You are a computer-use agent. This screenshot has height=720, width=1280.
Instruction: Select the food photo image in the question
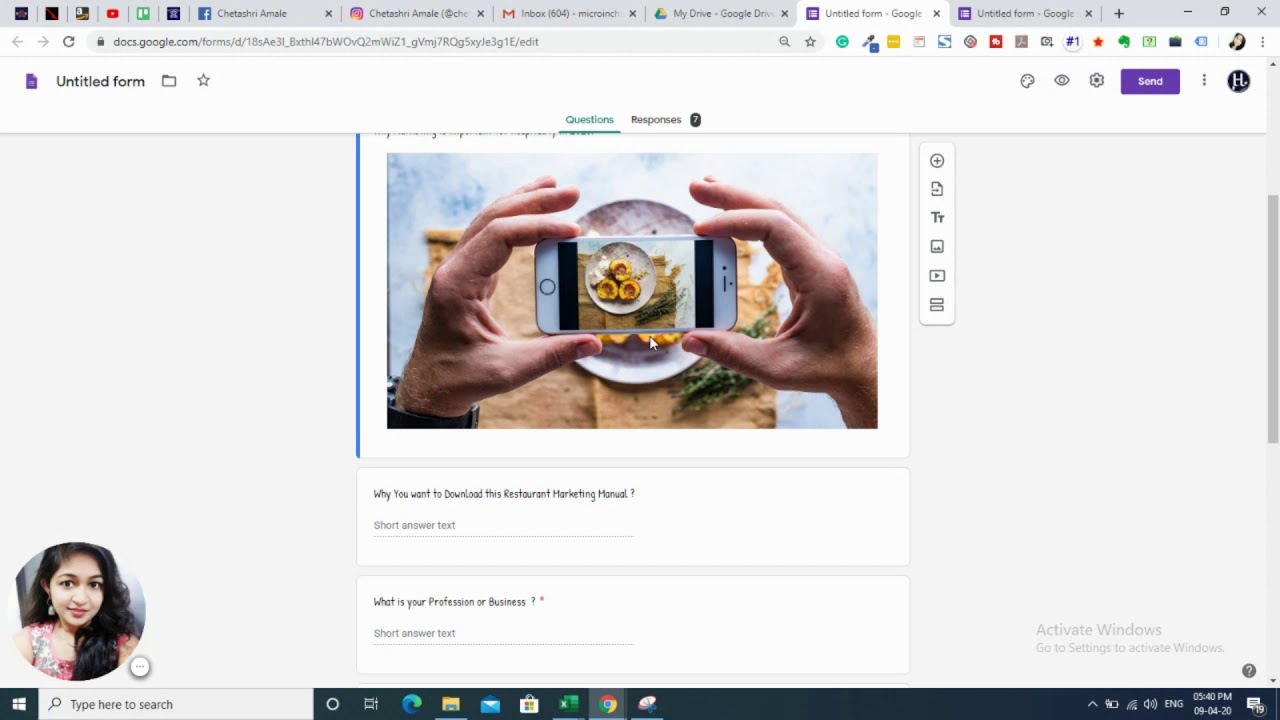click(632, 291)
